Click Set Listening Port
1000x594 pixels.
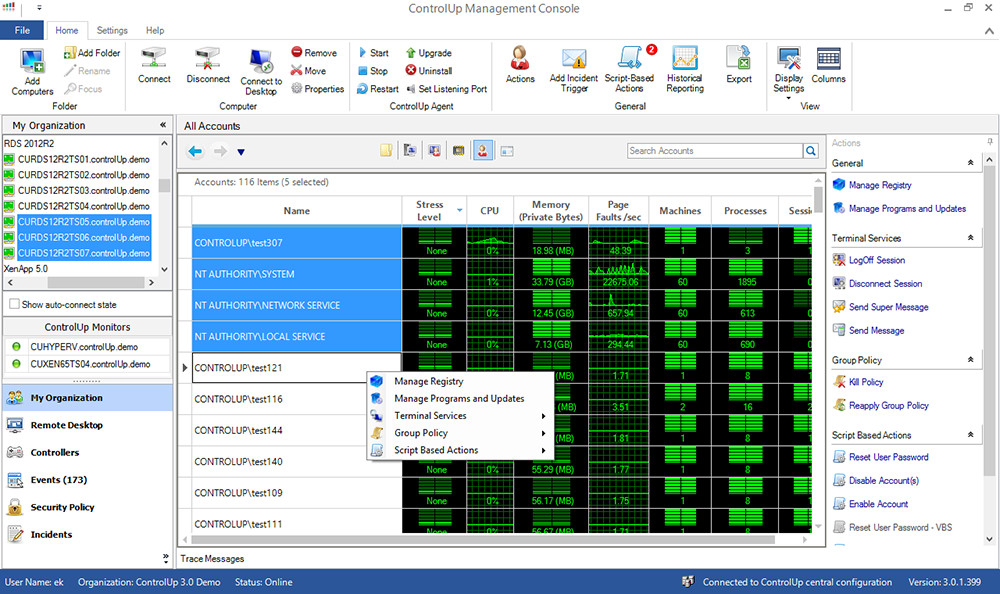446,89
